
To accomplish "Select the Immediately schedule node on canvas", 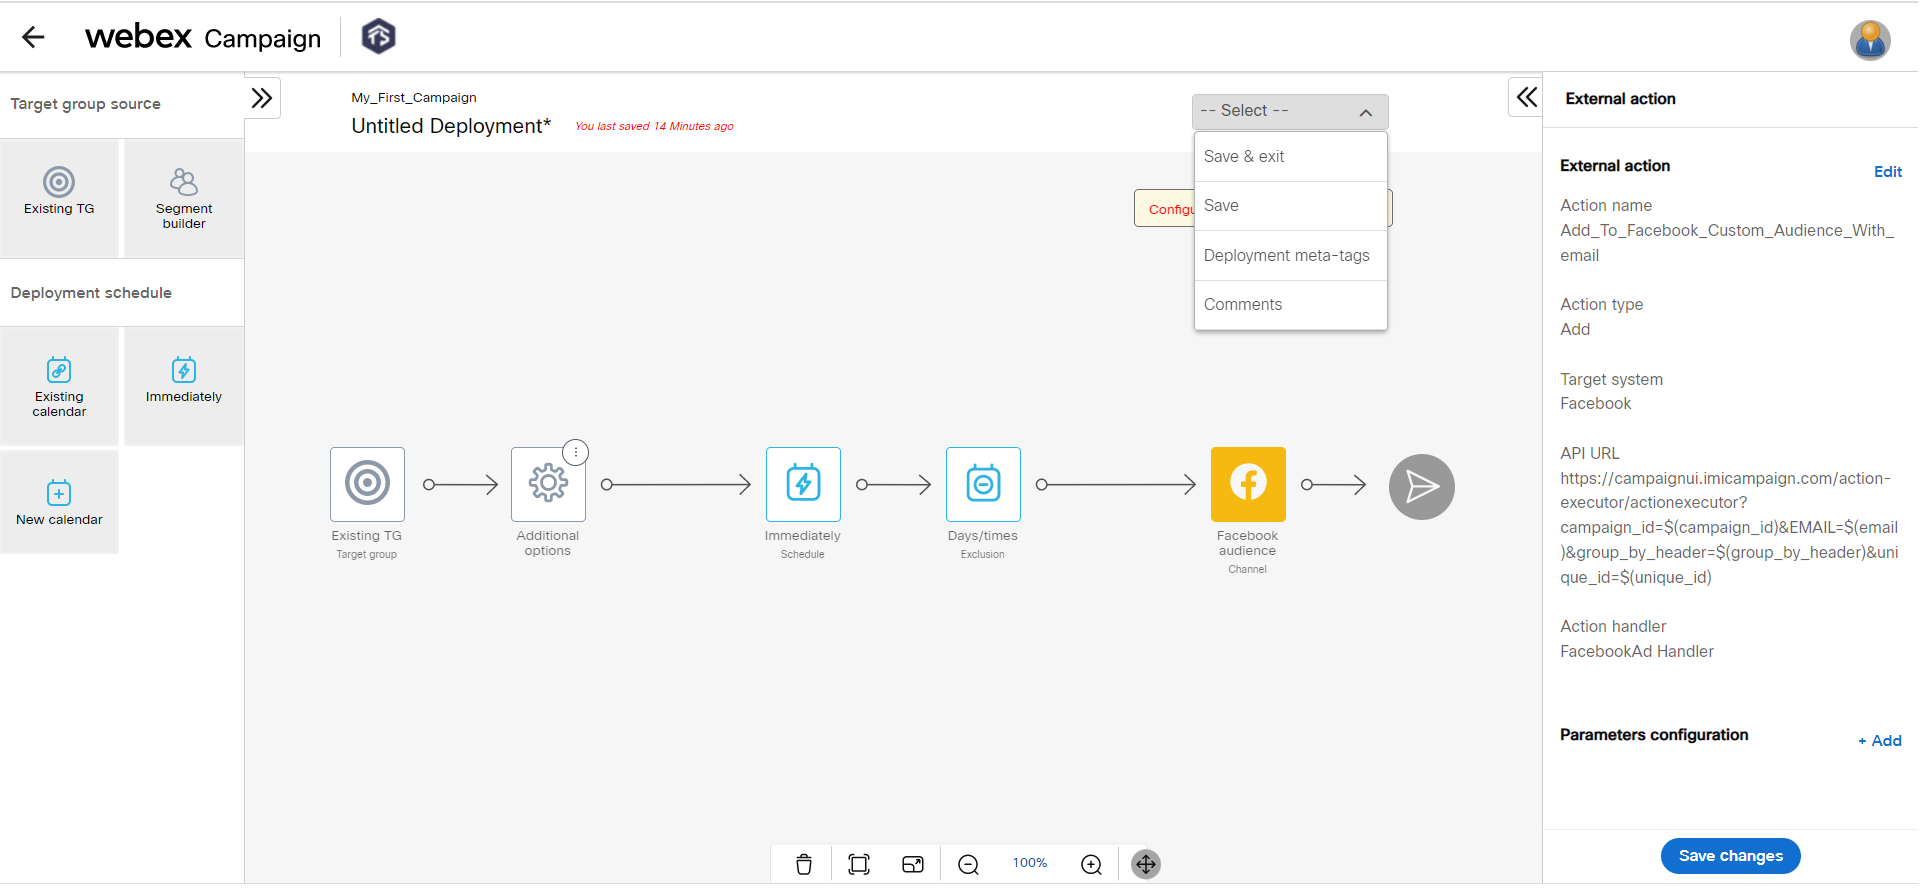I will click(x=803, y=484).
